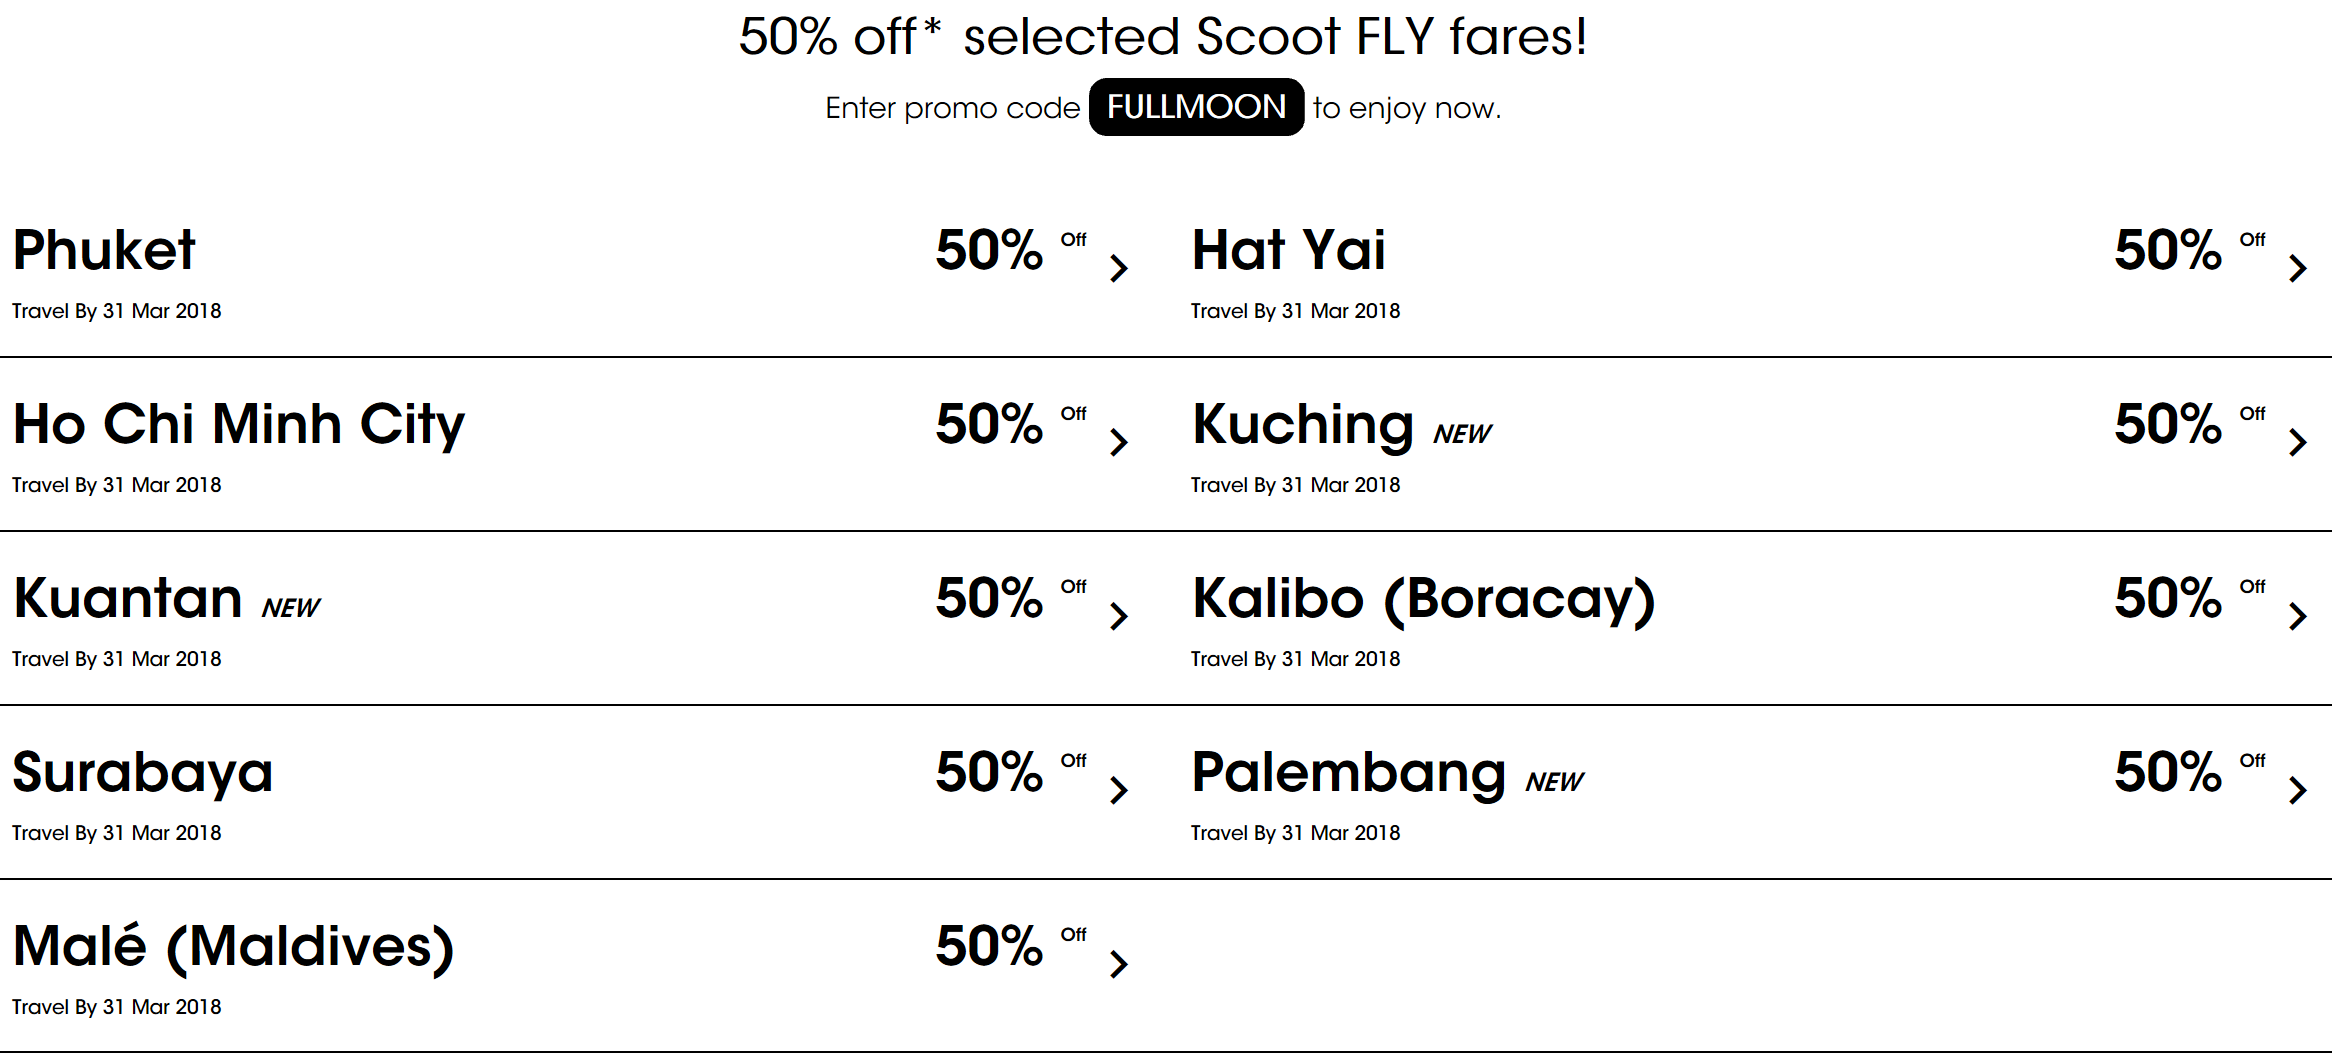The width and height of the screenshot is (2332, 1059).
Task: Select Ho Chi Minh City destination
Action: coord(239,426)
